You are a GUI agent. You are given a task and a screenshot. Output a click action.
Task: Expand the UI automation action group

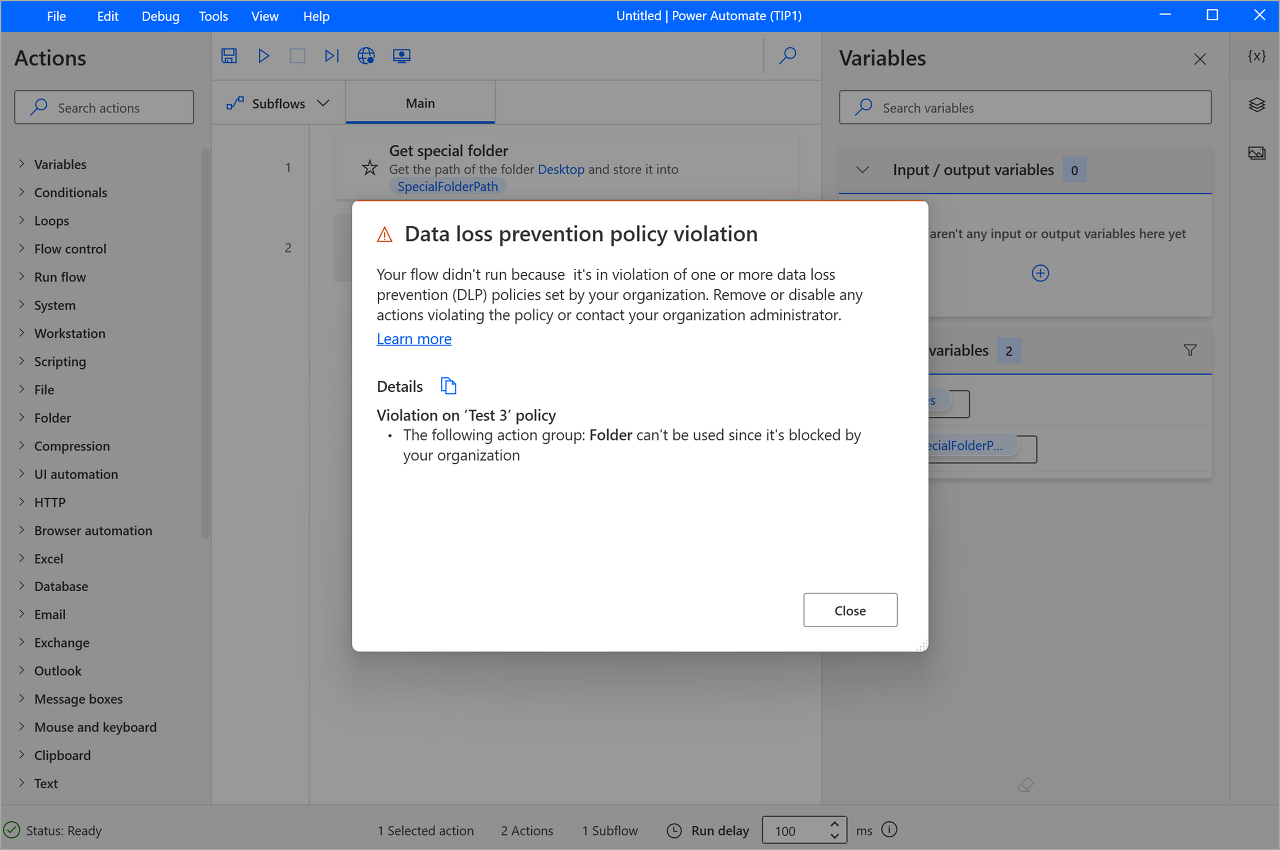[x=22, y=474]
